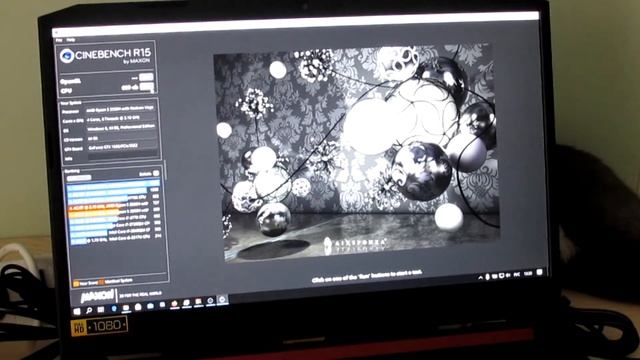The image size is (640, 360).
Task: Open the Windows Start menu
Action: click(x=77, y=312)
